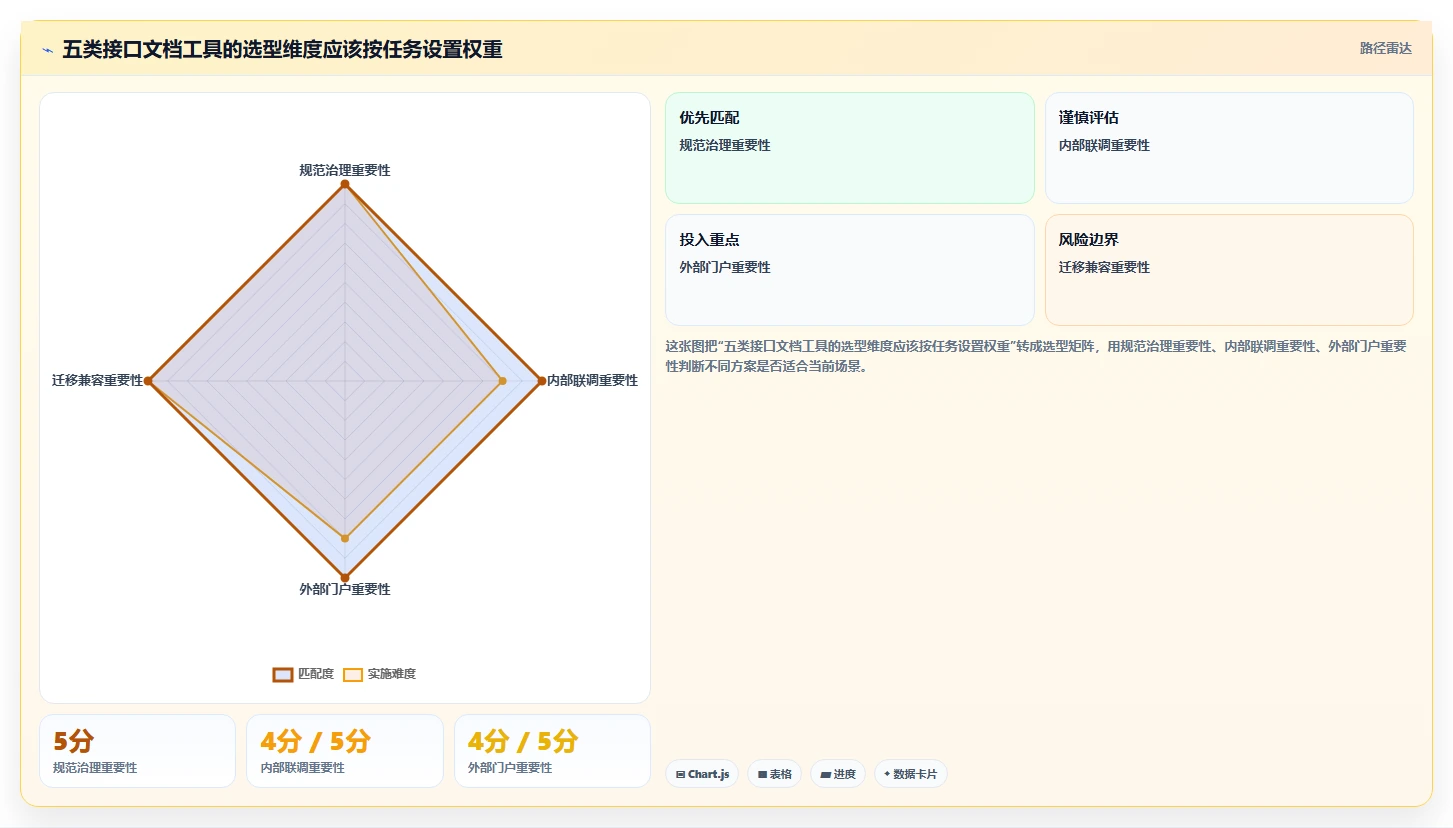Open the 投入重点 card

tap(850, 270)
